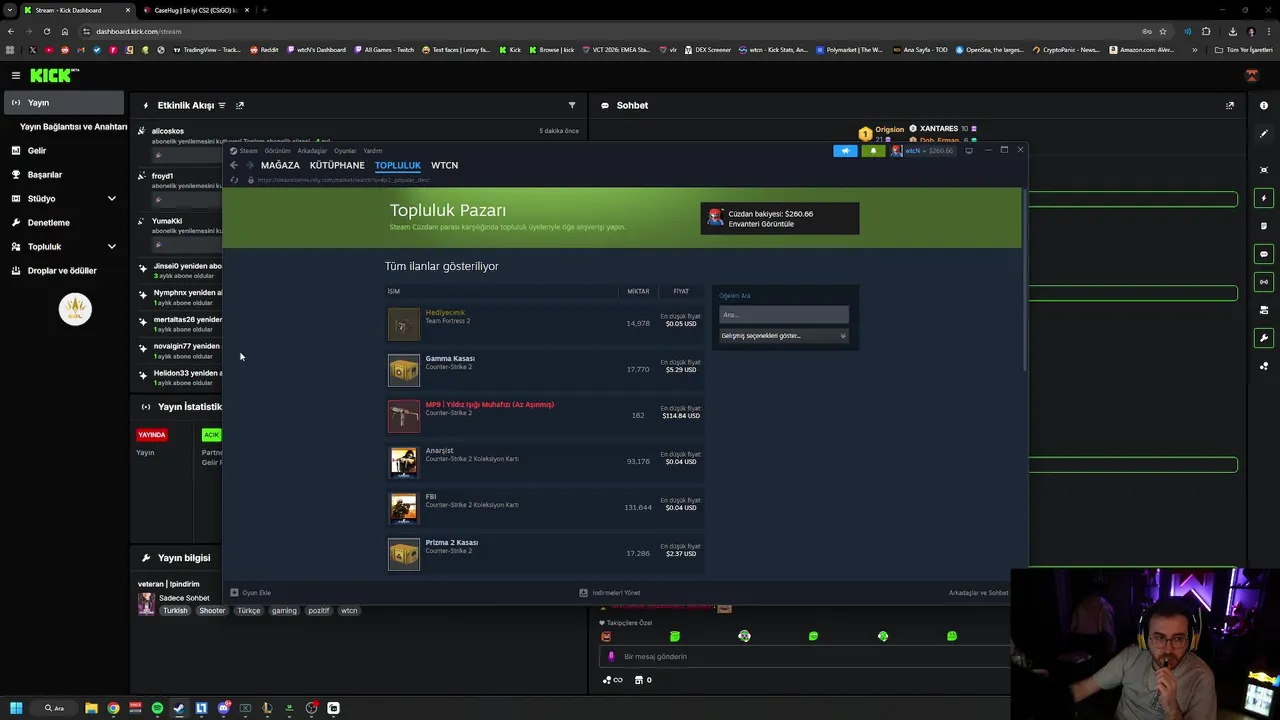This screenshot has height=720, width=1280.
Task: Click the pencil edit icon in right sidebar
Action: (x=1264, y=133)
